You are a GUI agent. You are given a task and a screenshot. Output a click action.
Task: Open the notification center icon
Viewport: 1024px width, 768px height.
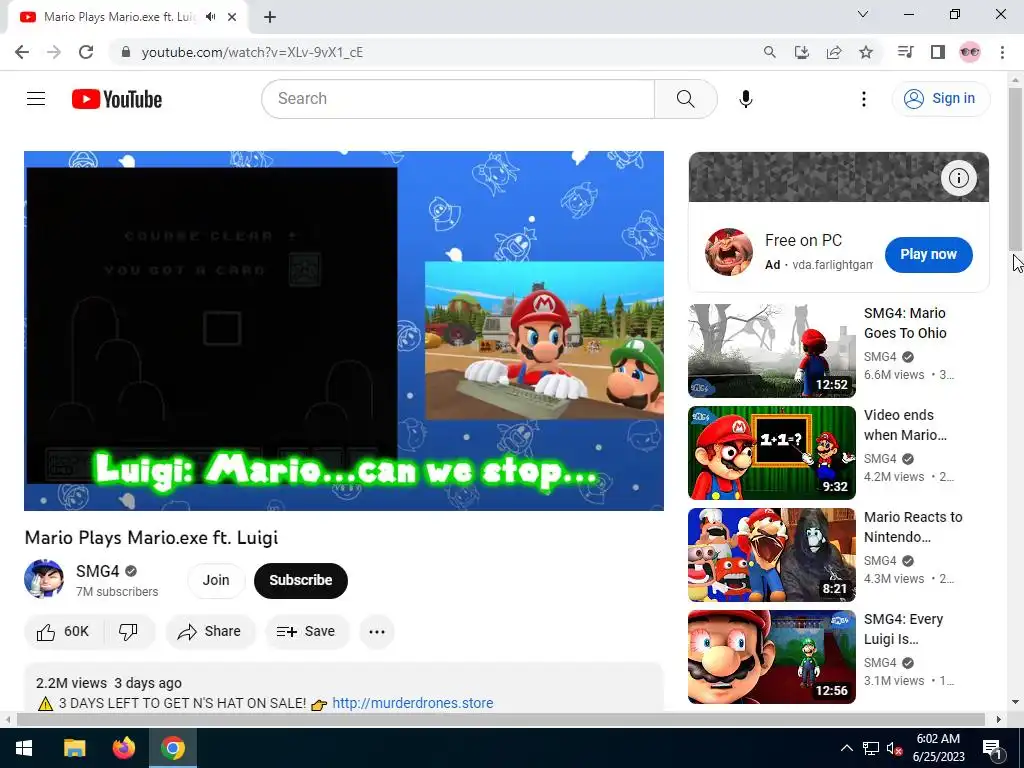click(992, 748)
